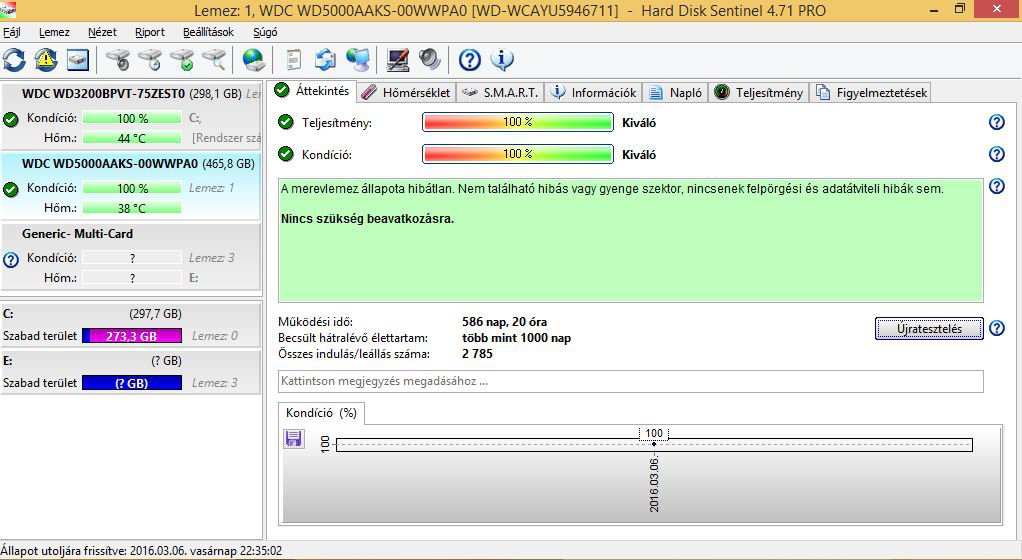Select the Kondíció (%) chart tab
This screenshot has width=1022, height=560.
point(321,413)
